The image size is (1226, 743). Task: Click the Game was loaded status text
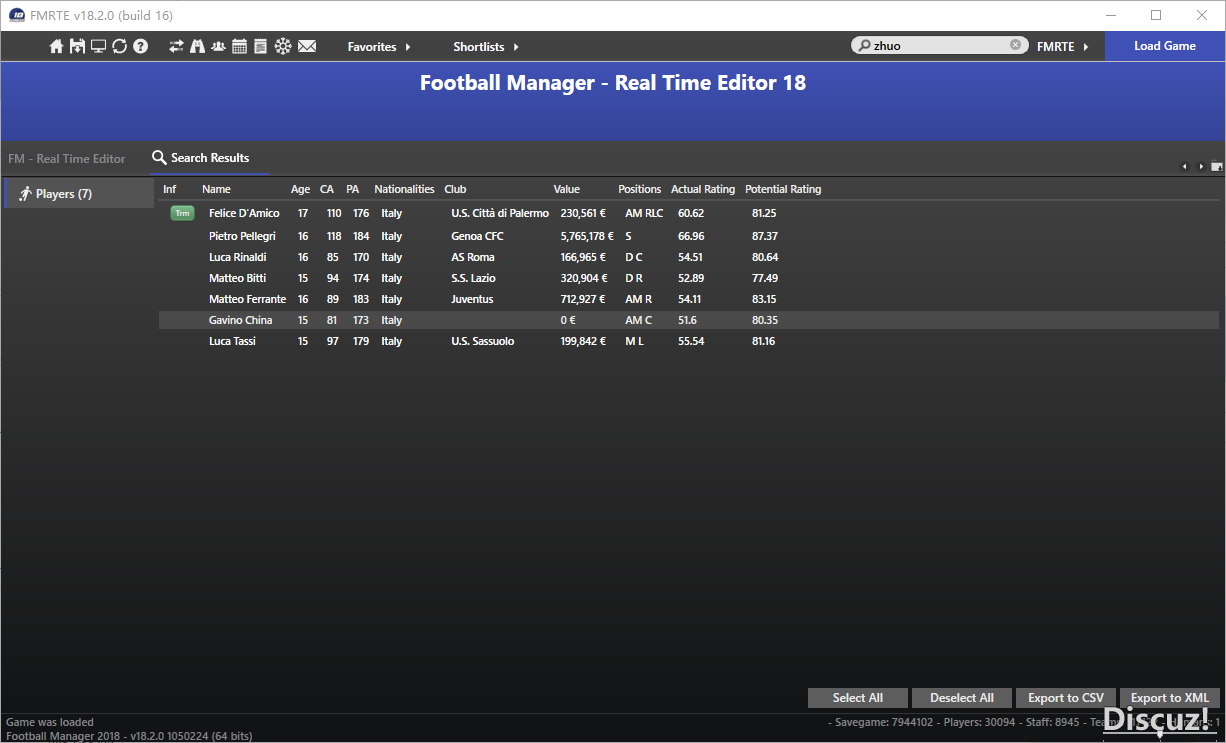(50, 722)
